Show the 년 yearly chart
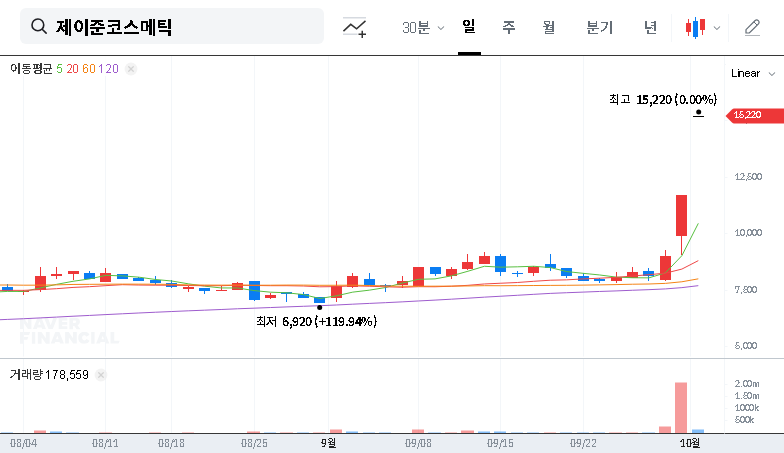This screenshot has width=784, height=453. coord(650,27)
